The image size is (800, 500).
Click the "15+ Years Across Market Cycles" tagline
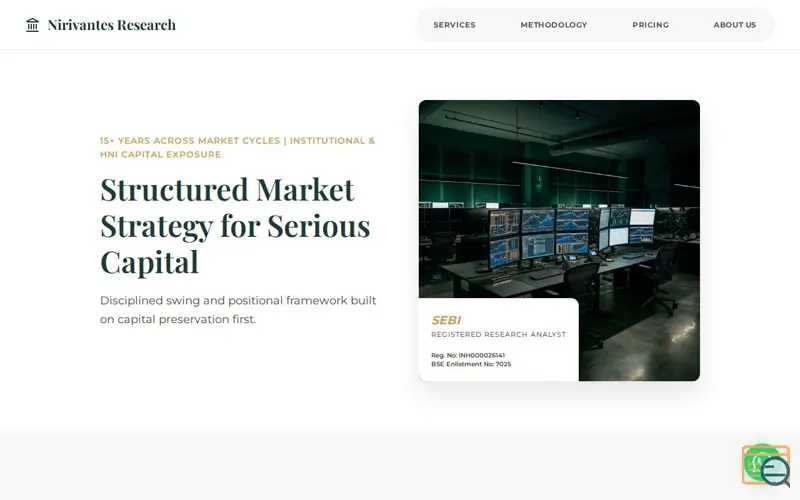point(238,147)
